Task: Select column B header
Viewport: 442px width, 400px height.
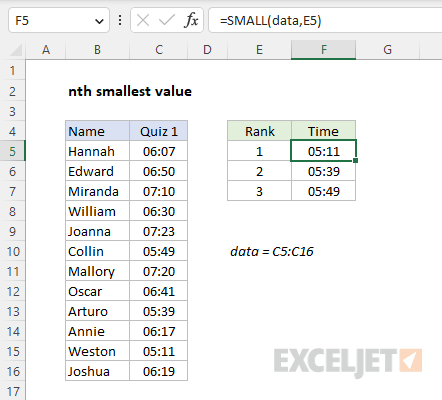Action: click(x=97, y=50)
